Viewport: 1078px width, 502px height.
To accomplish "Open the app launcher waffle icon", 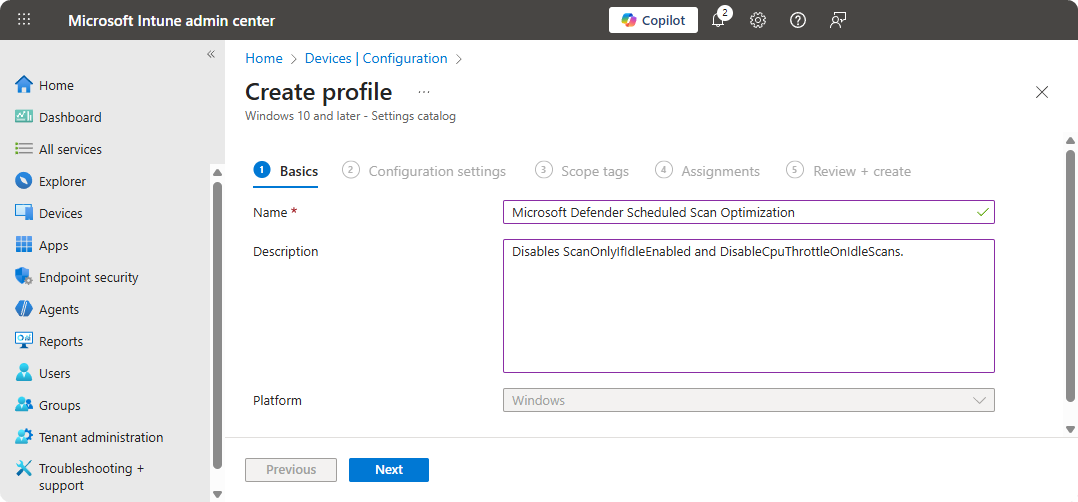I will click(24, 20).
